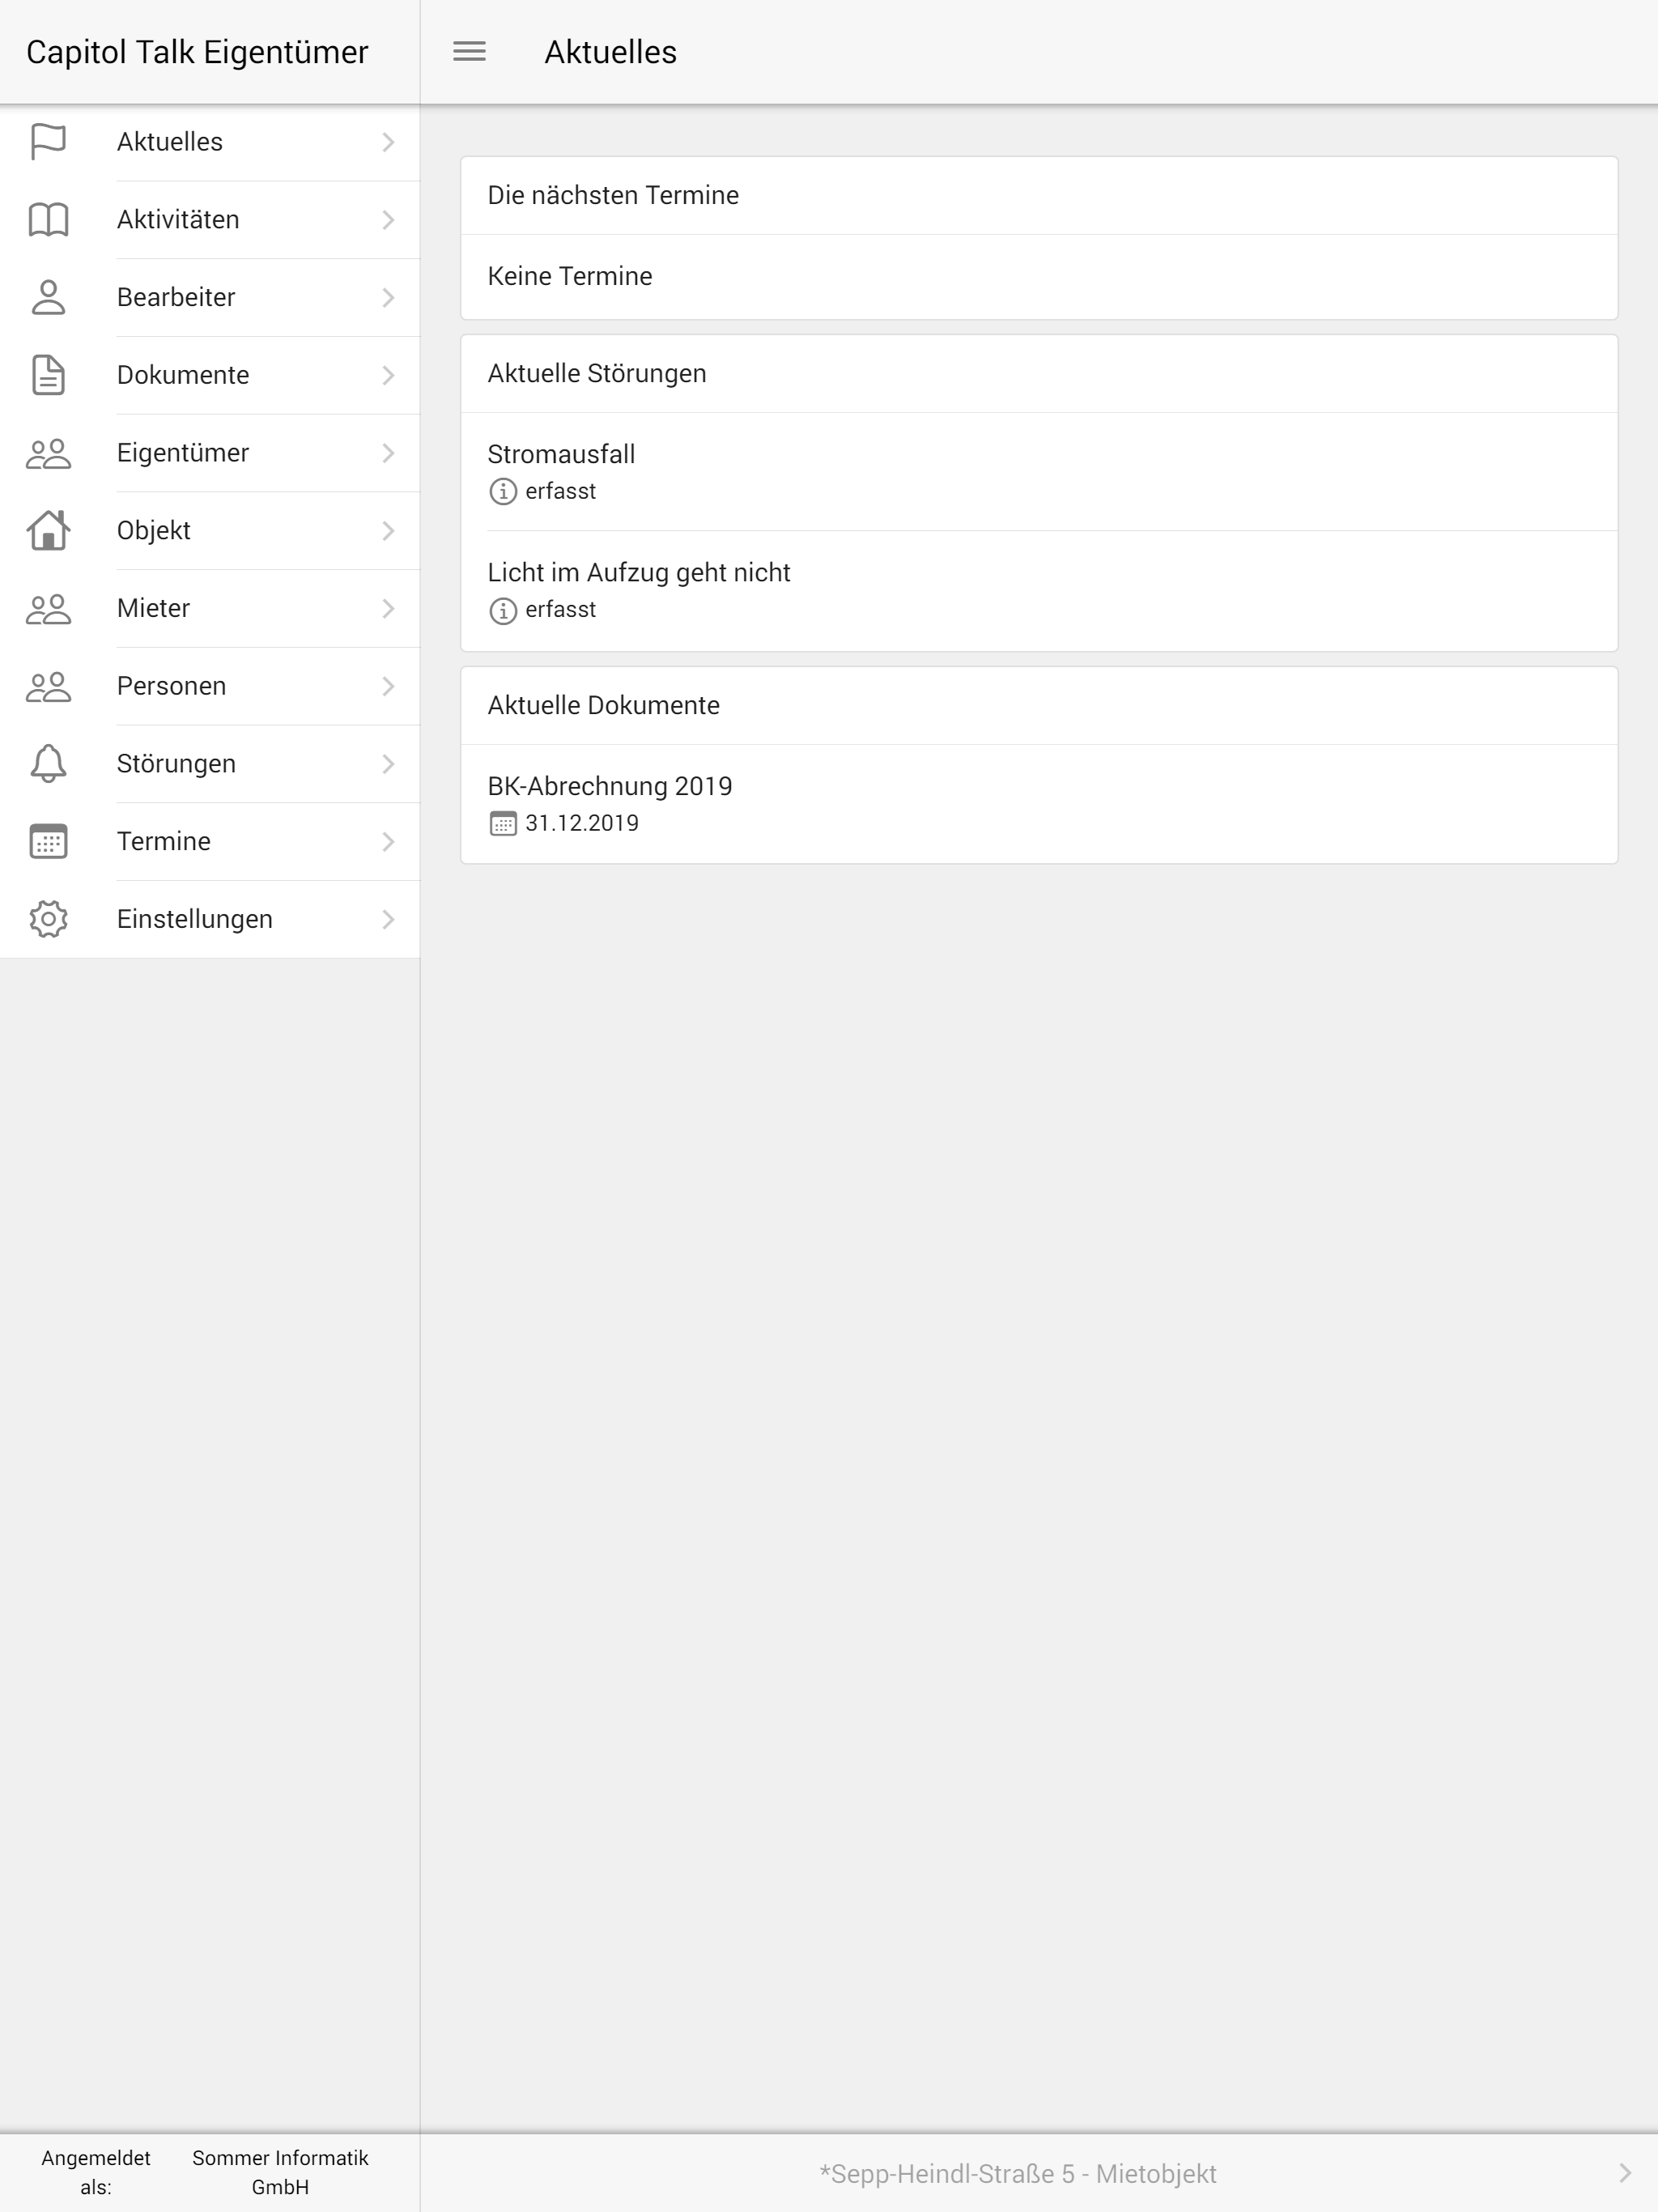Open Termine via the calendar icon
1658x2212 pixels.
pos(48,841)
